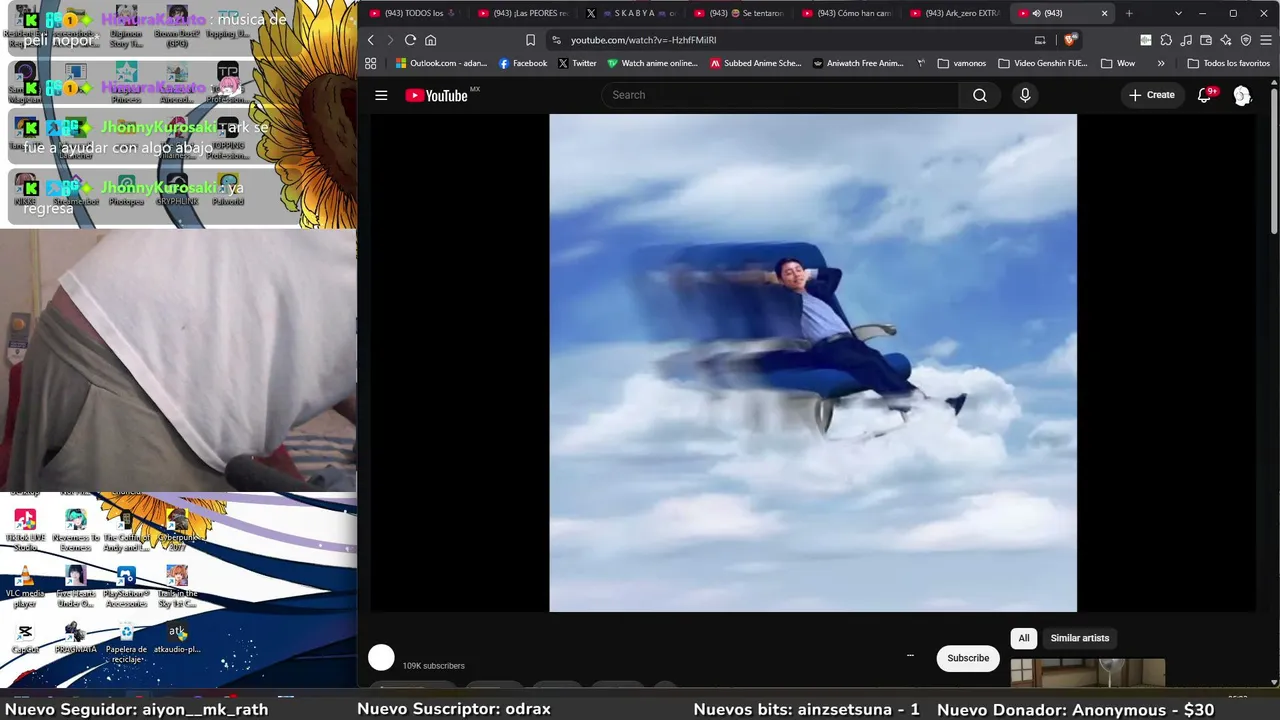Viewport: 1280px width, 720px height.
Task: Open the site information icon in address bar
Action: (x=557, y=40)
